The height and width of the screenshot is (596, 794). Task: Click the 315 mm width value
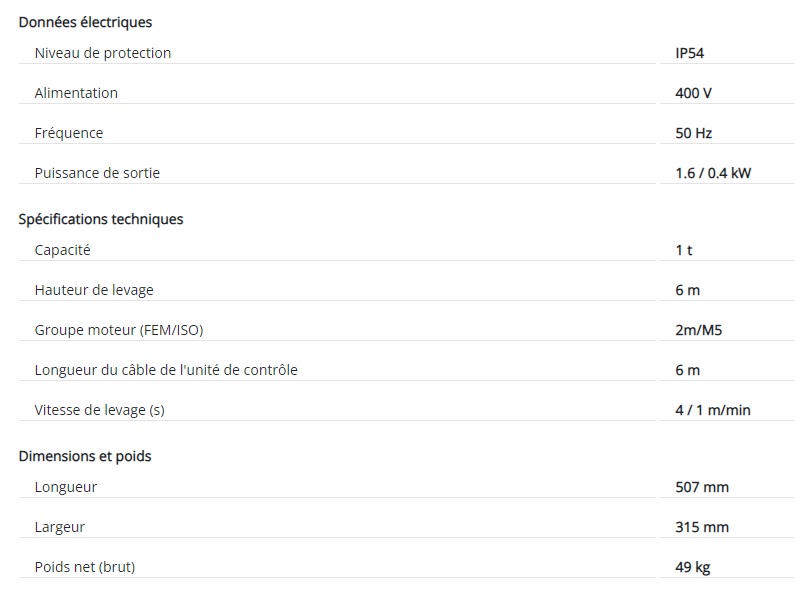tap(702, 527)
